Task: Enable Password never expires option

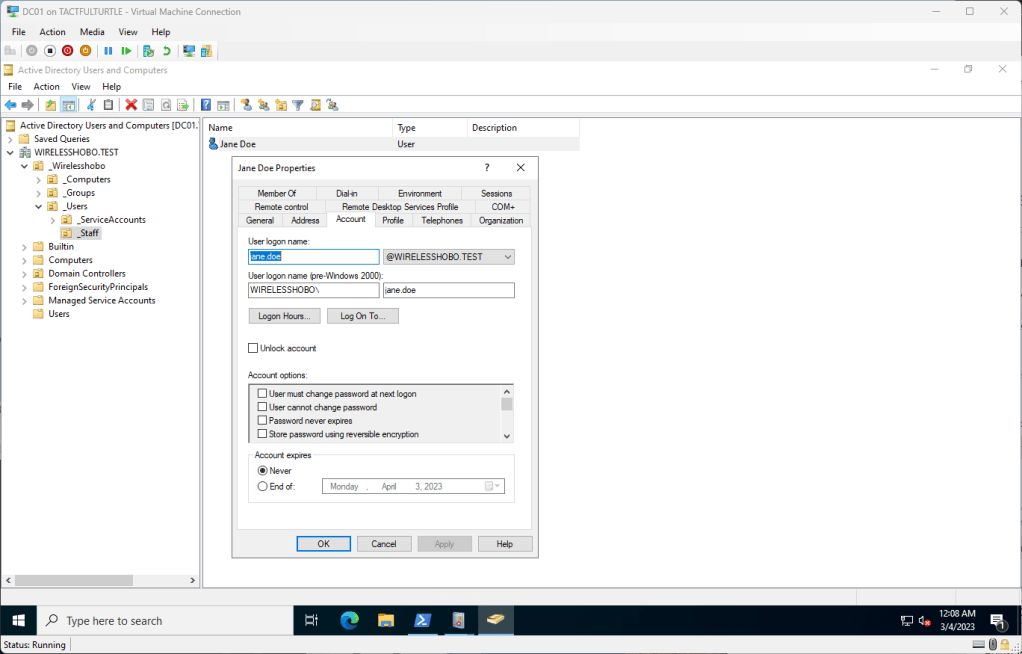Action: [263, 421]
